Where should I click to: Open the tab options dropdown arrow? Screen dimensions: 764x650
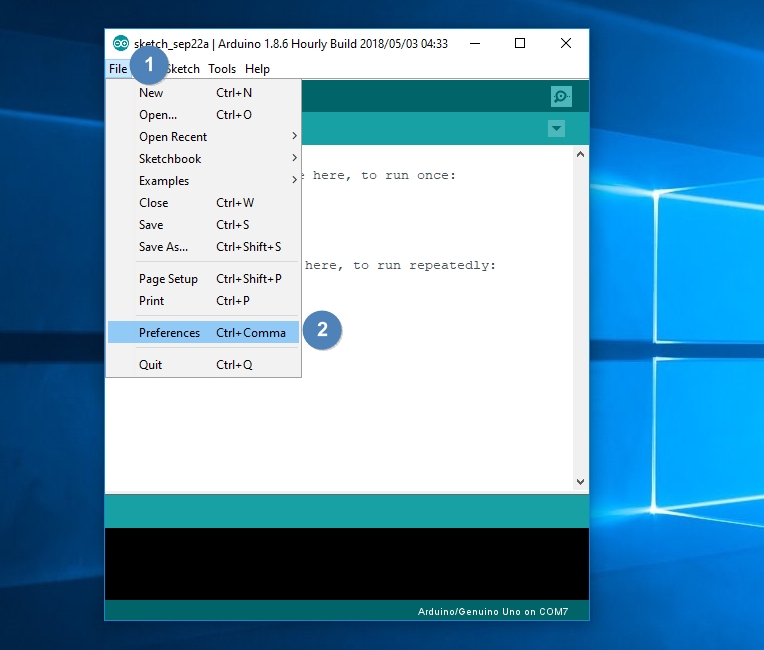coord(556,129)
